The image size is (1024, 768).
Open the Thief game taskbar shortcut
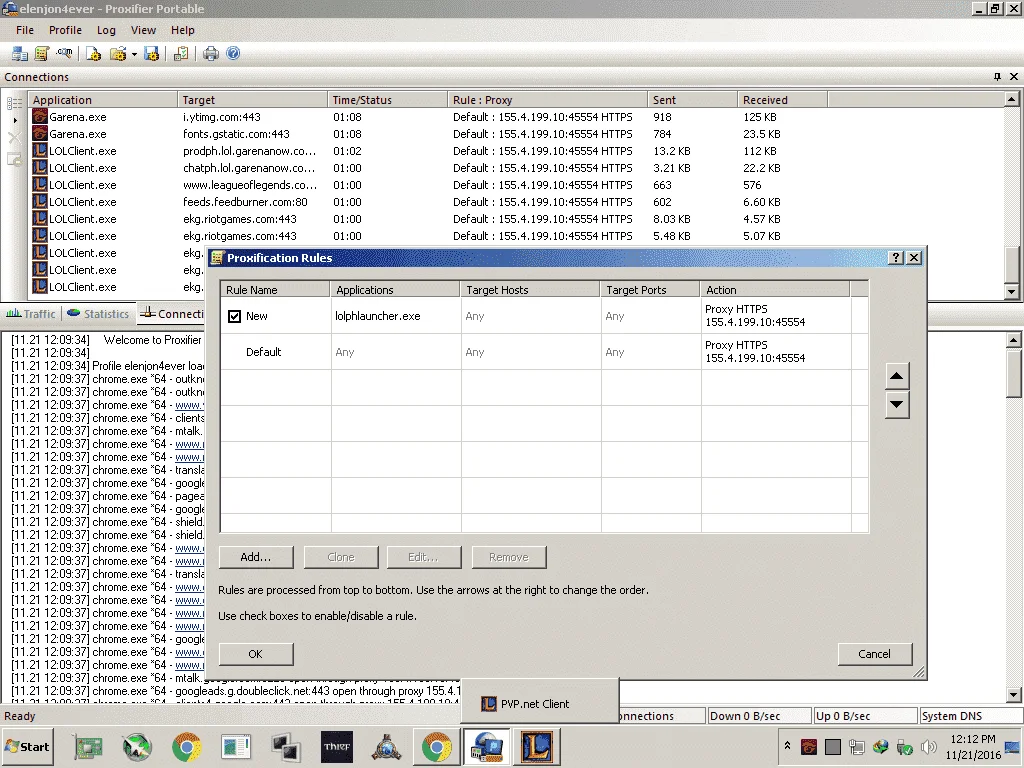point(337,746)
